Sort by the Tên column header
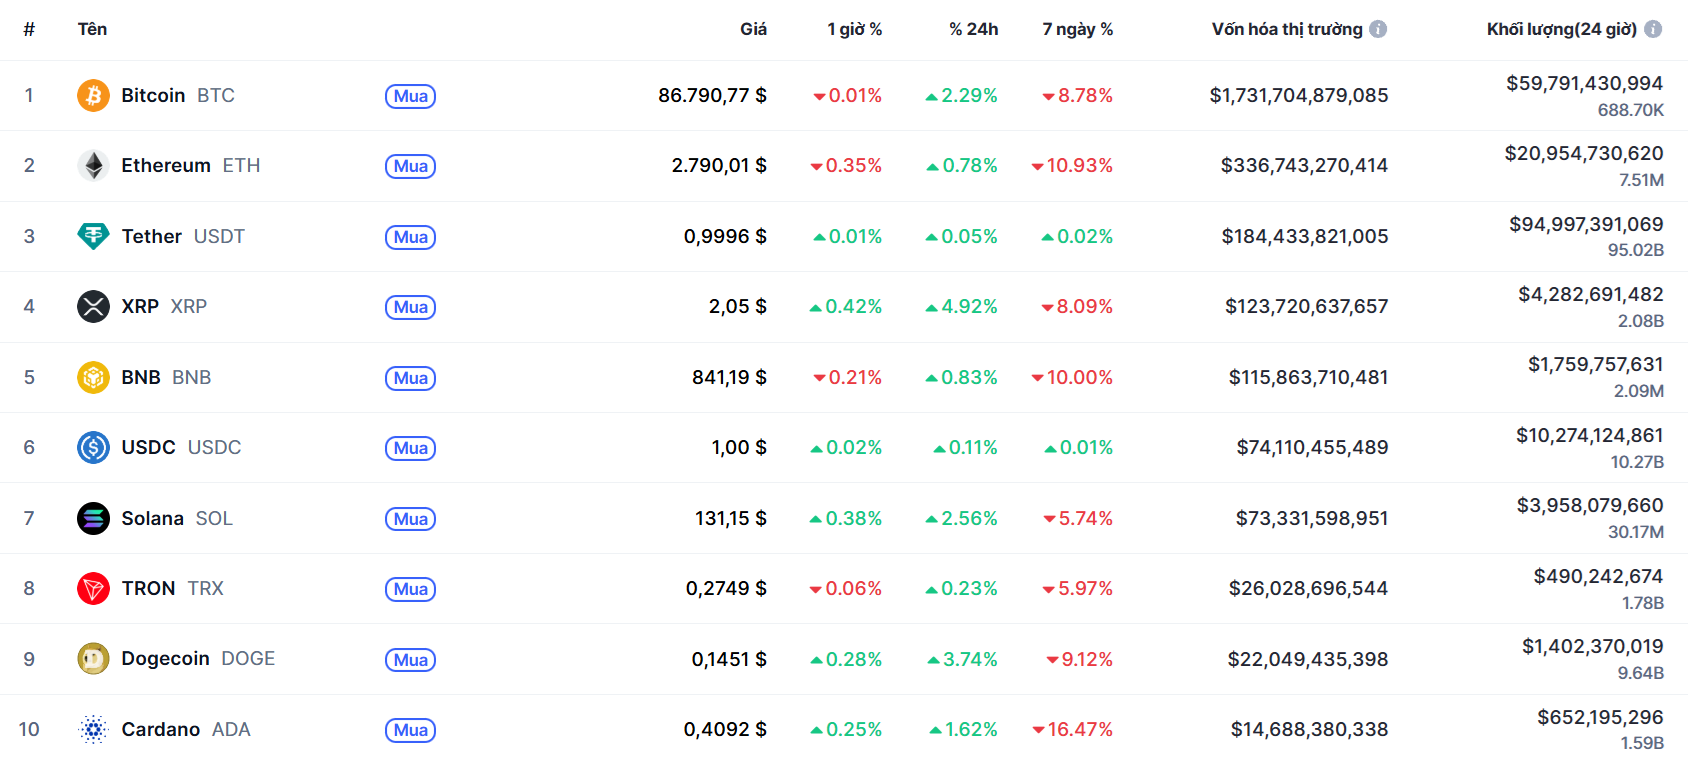The image size is (1688, 764). (92, 29)
